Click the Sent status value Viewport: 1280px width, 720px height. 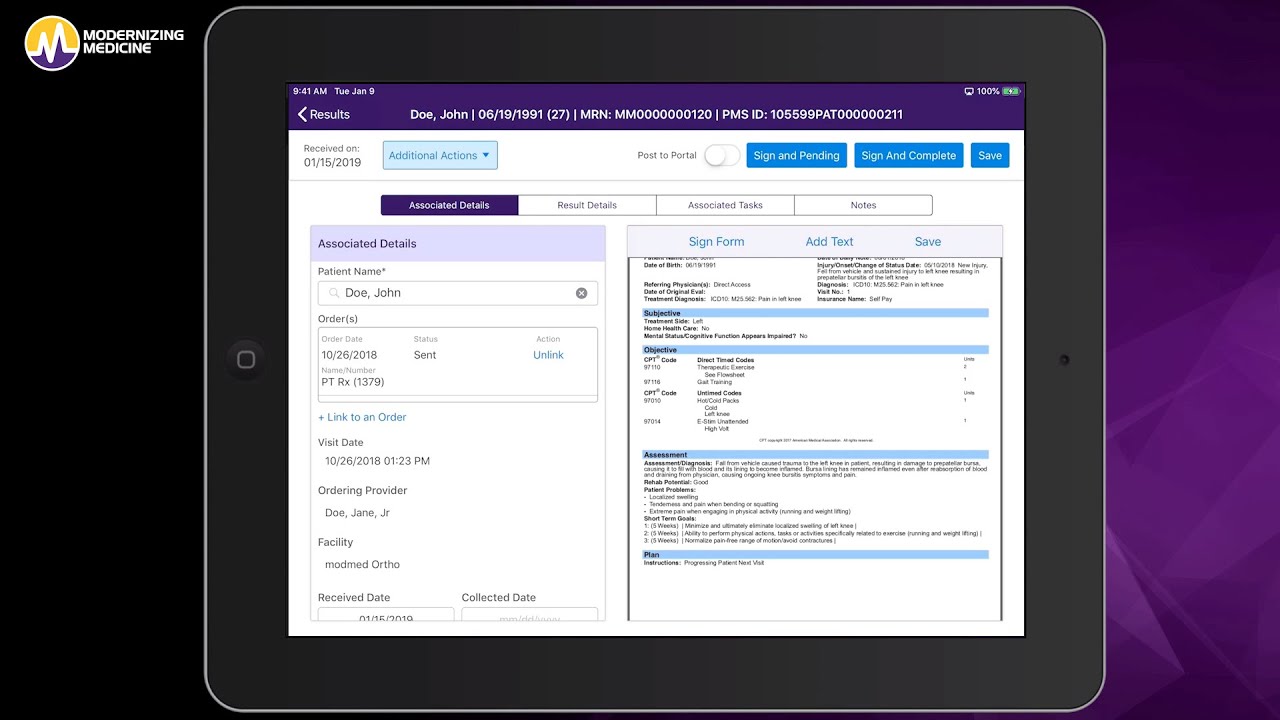pos(425,355)
